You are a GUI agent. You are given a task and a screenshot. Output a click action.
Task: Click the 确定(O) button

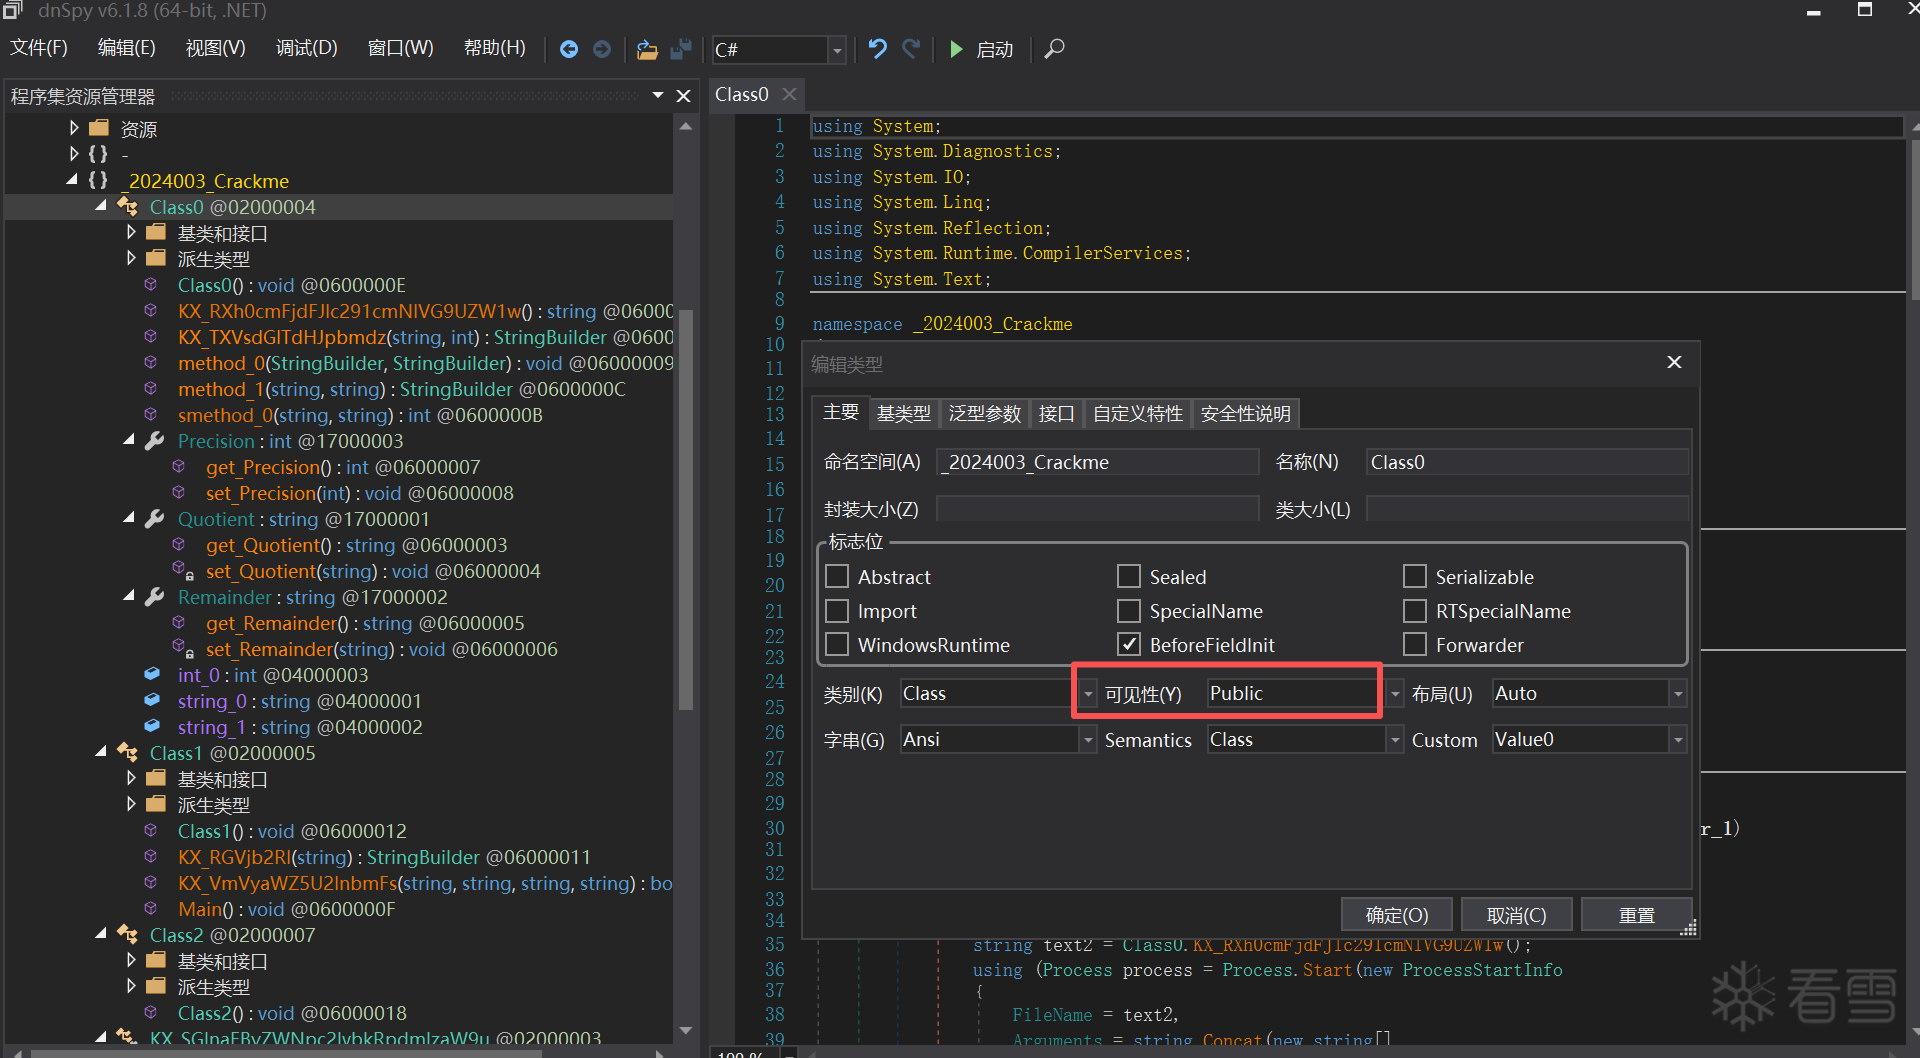pos(1396,915)
